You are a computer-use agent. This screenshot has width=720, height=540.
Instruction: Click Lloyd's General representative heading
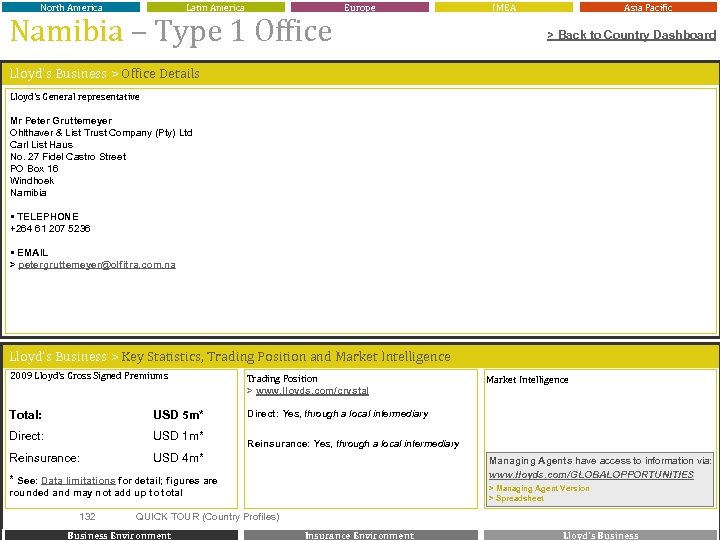click(74, 97)
